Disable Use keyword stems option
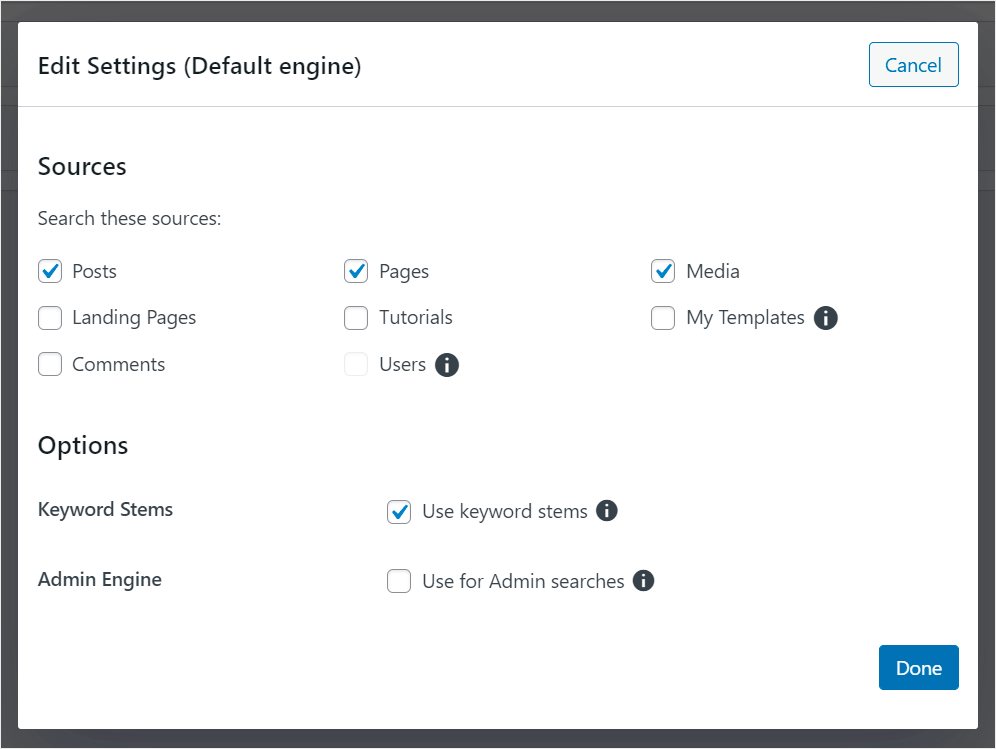This screenshot has width=996, height=749. point(399,511)
